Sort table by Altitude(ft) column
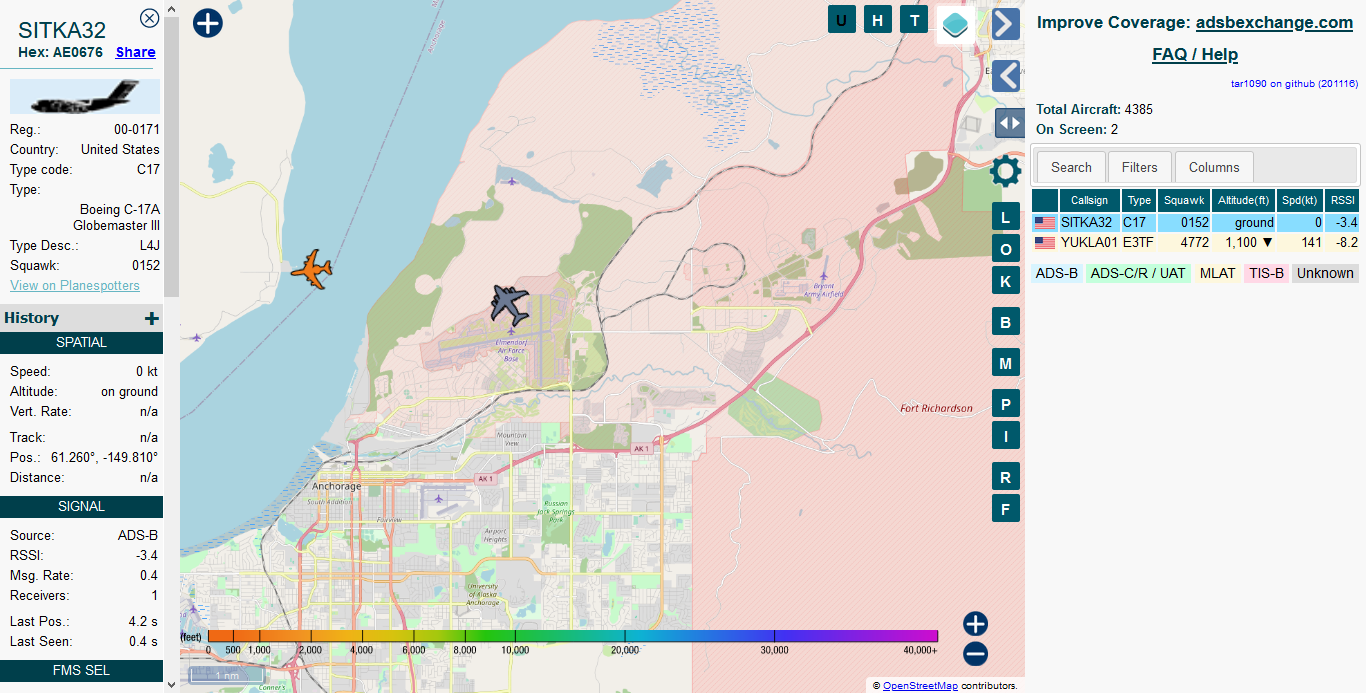This screenshot has height=693, width=1366. [x=1244, y=200]
